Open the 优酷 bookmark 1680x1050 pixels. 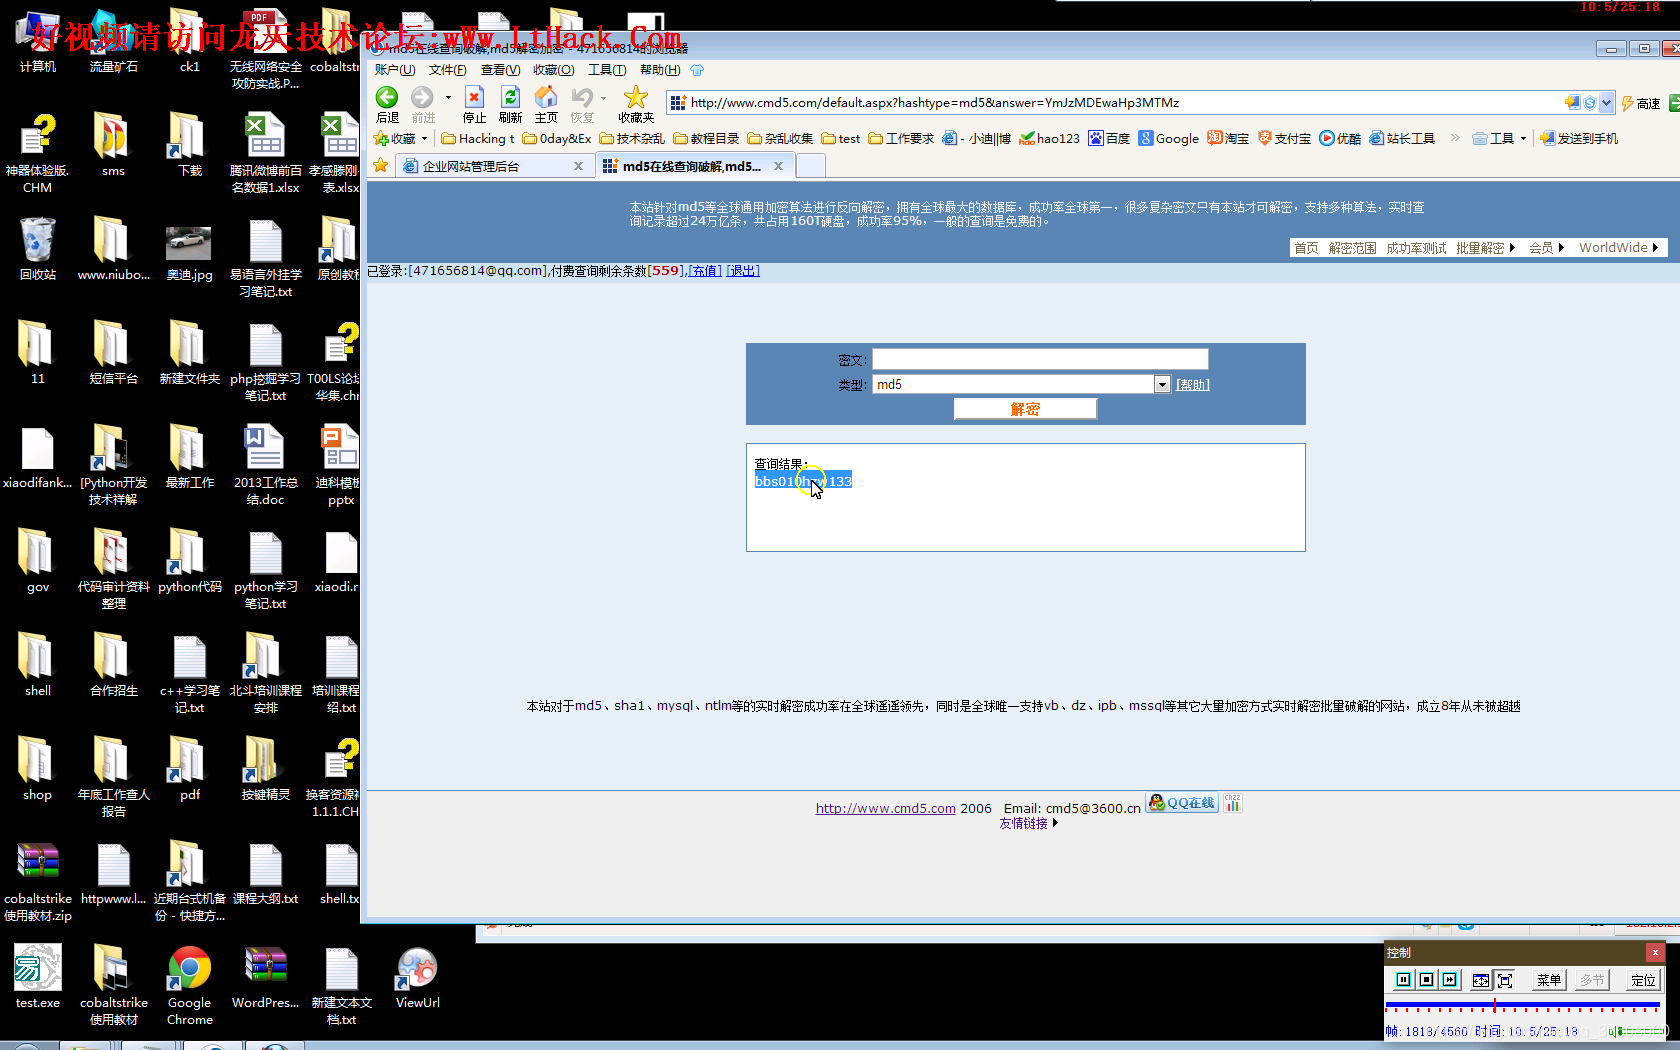pyautogui.click(x=1340, y=138)
